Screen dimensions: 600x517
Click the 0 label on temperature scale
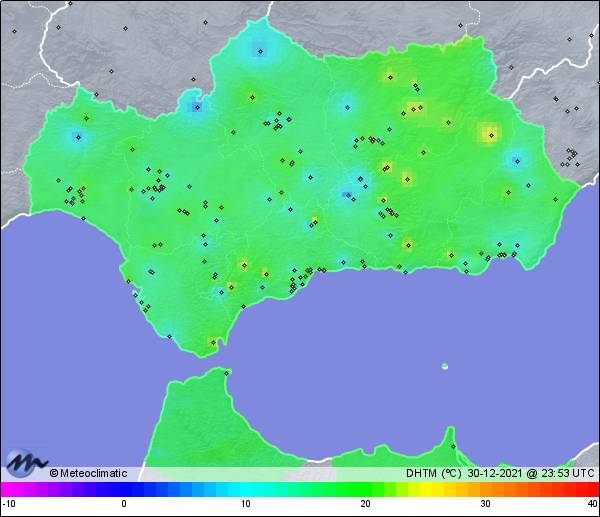pyautogui.click(x=124, y=504)
